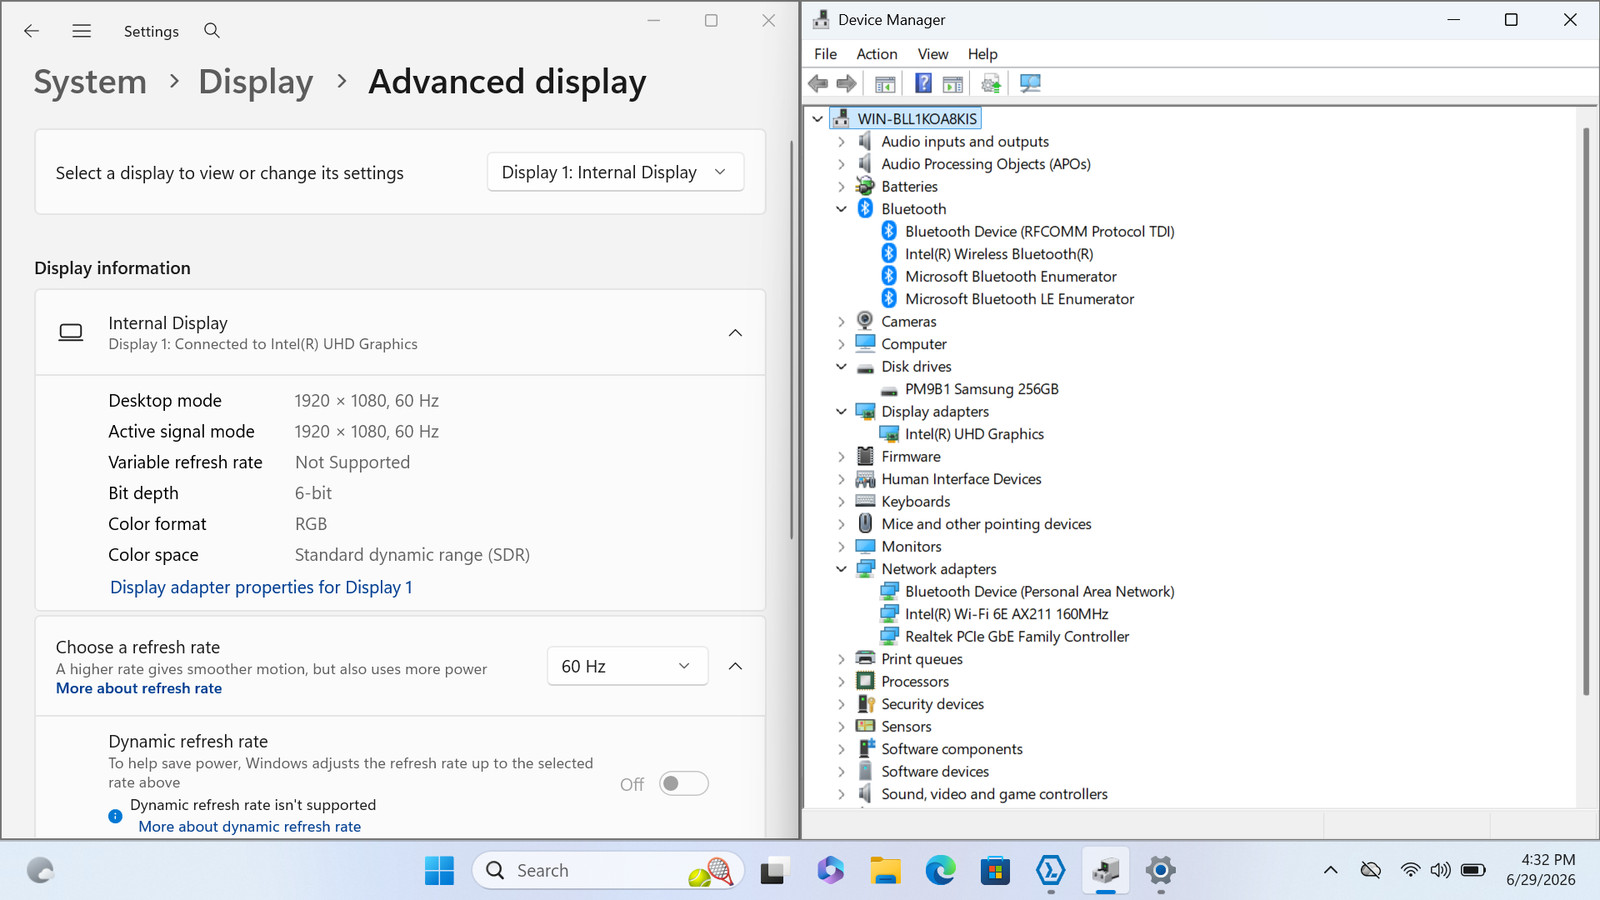Open More about refresh rate link
The image size is (1600, 900).
[139, 688]
